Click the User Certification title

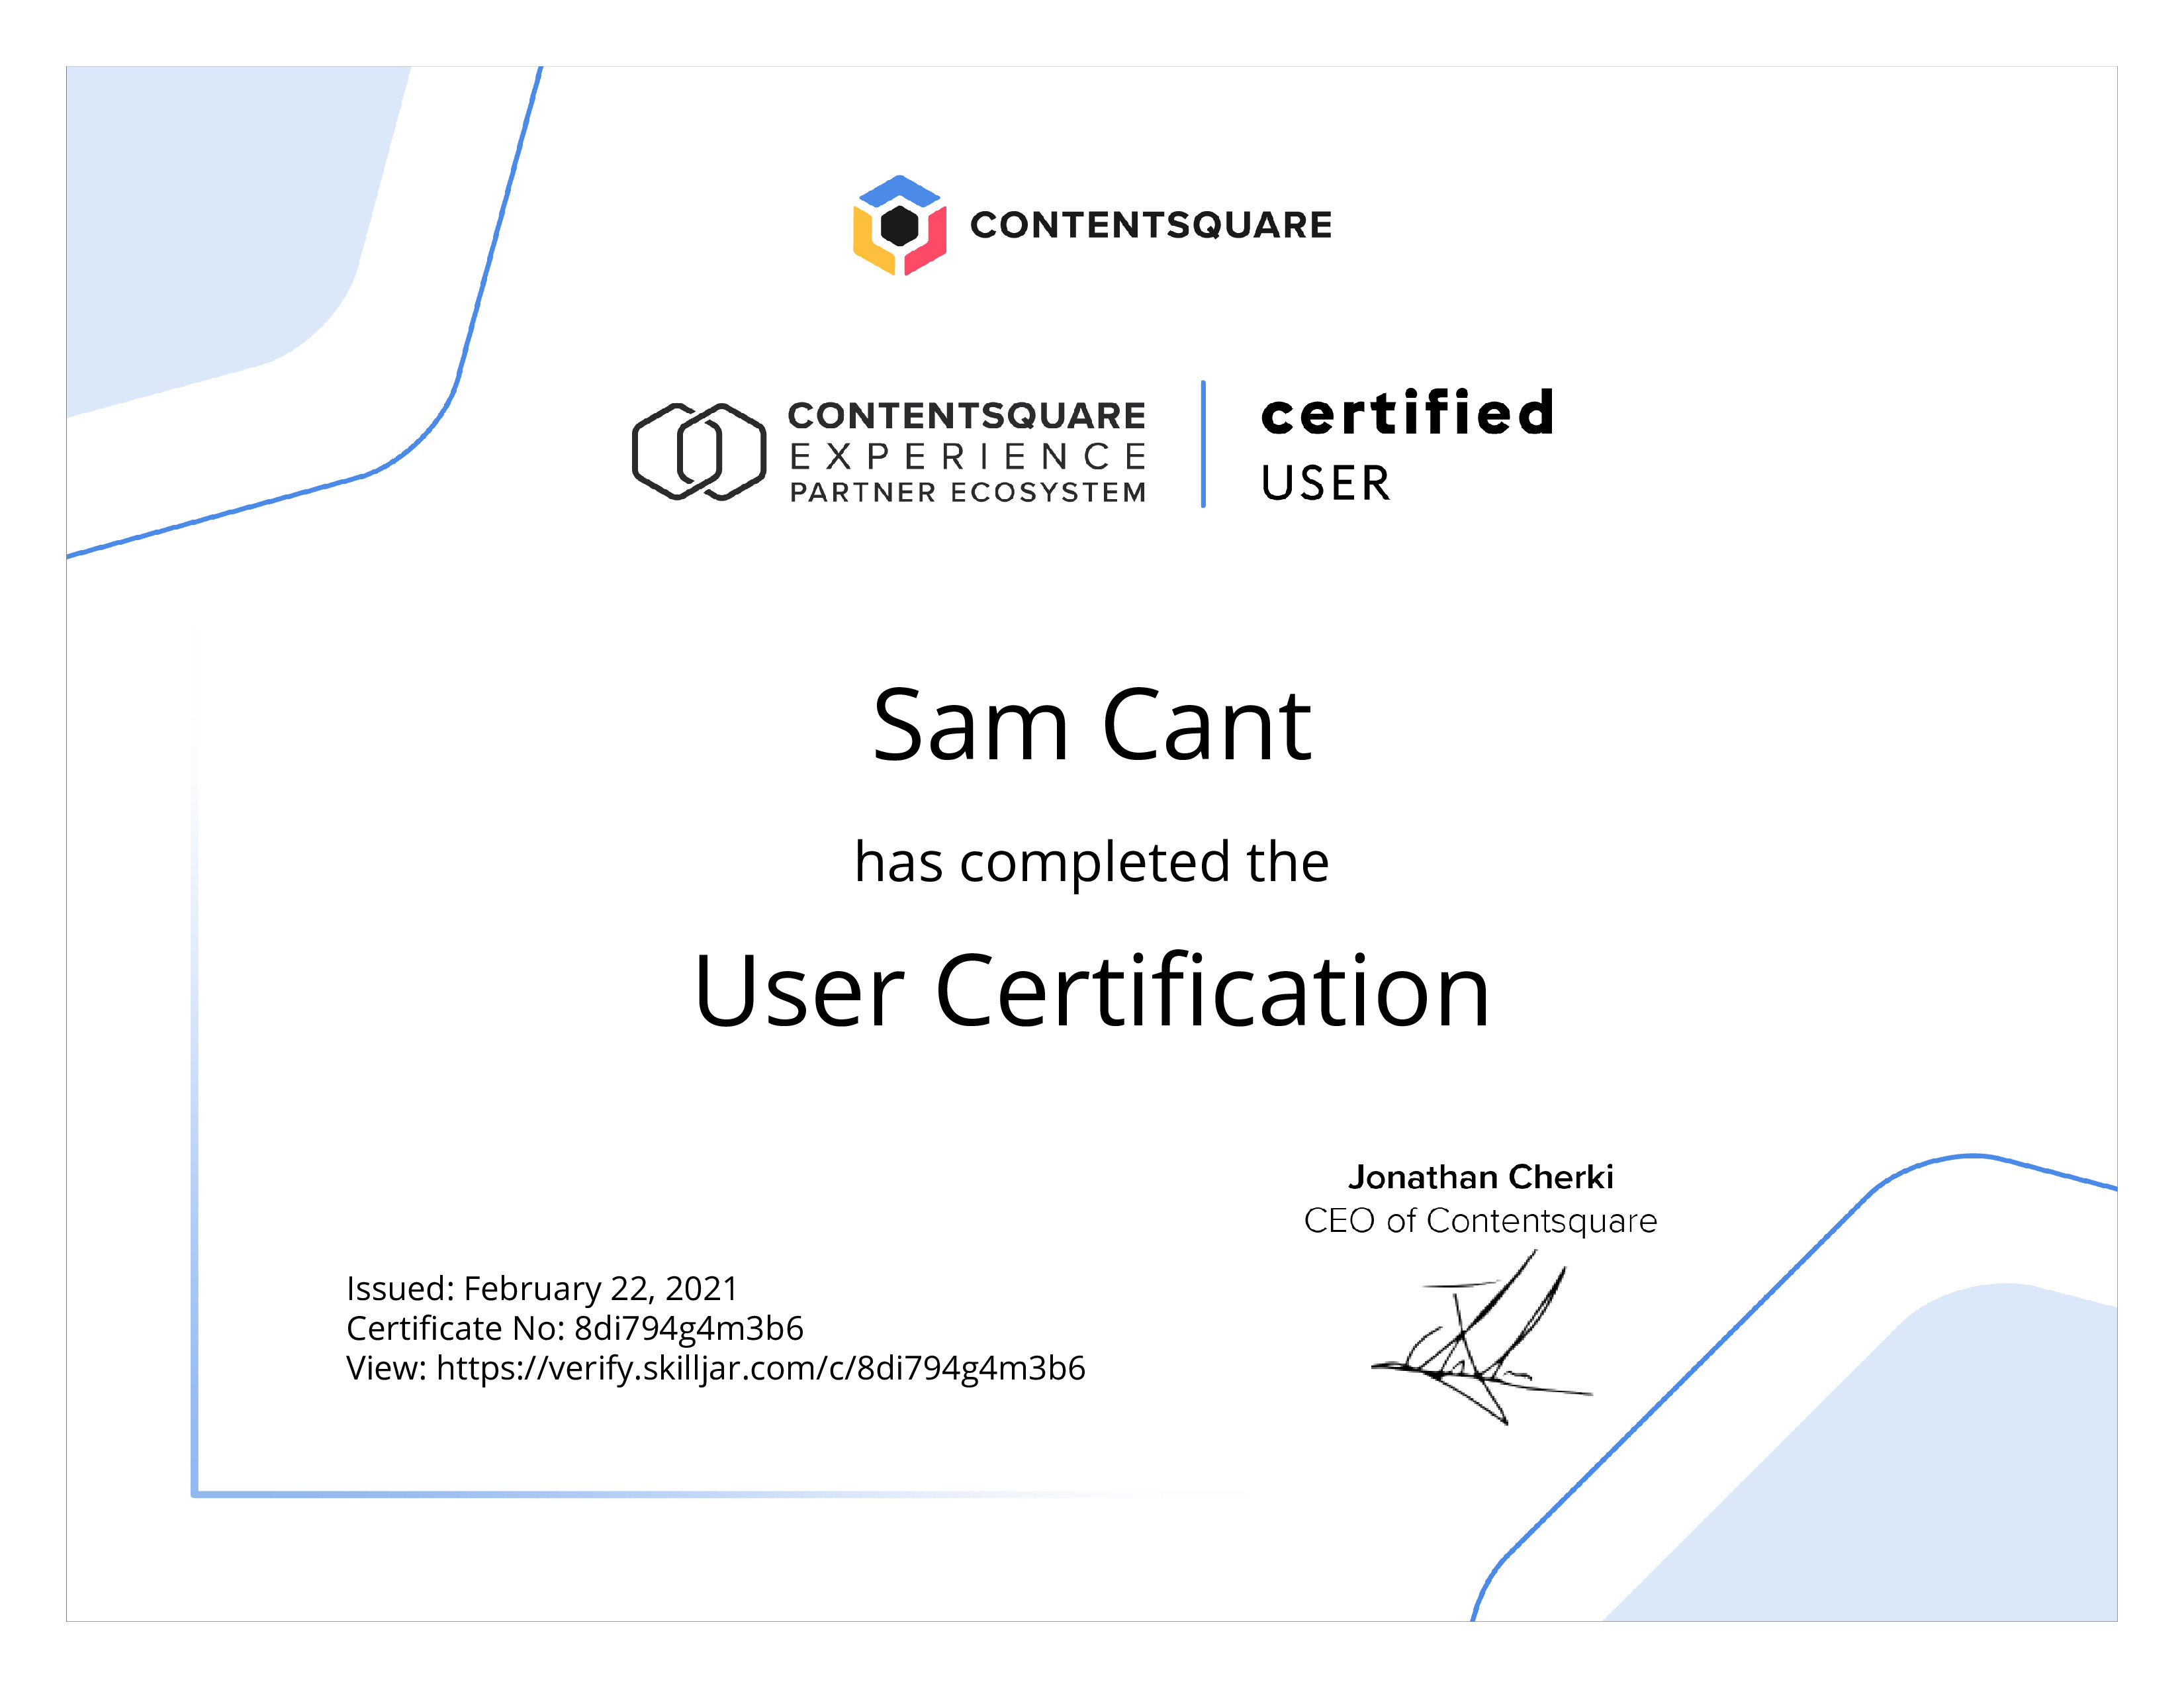click(1092, 990)
